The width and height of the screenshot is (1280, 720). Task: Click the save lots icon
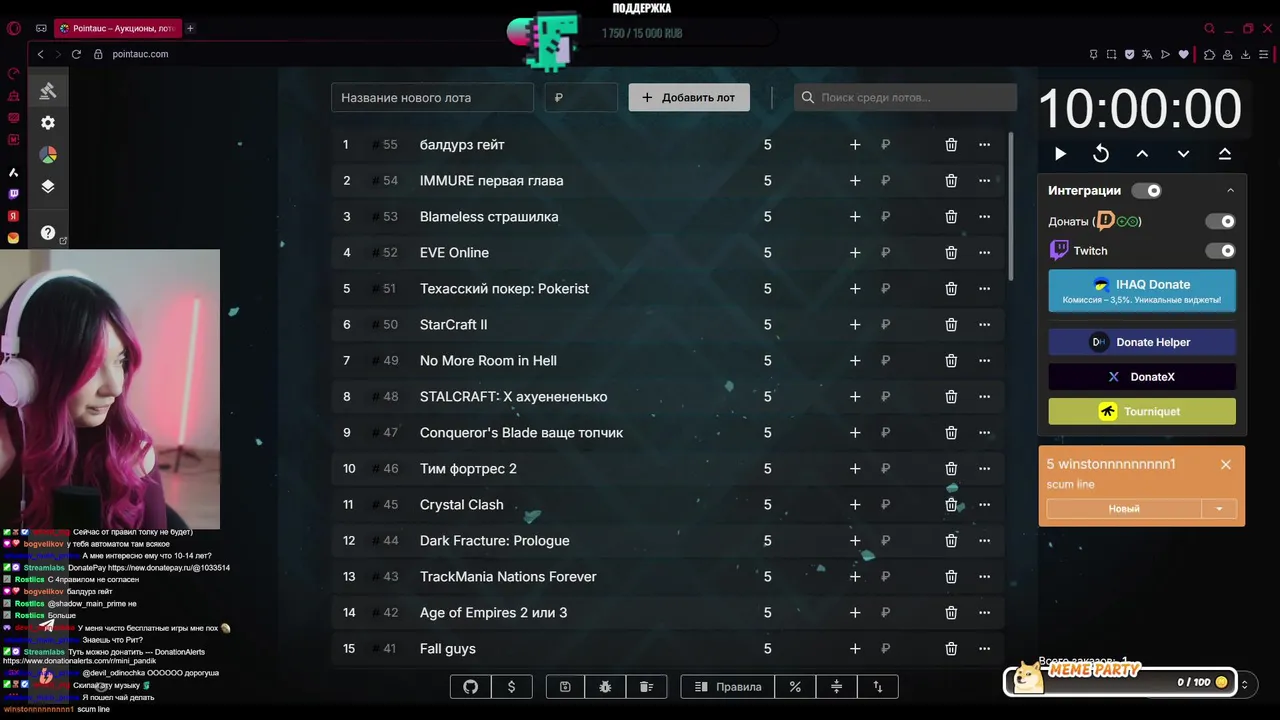[x=565, y=687]
